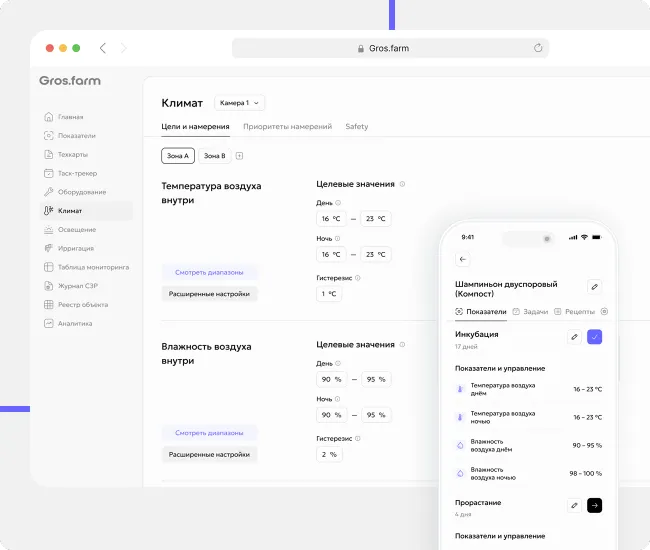The height and width of the screenshot is (550, 650).
Task: Expand the Камера 1 dropdown
Action: point(240,103)
